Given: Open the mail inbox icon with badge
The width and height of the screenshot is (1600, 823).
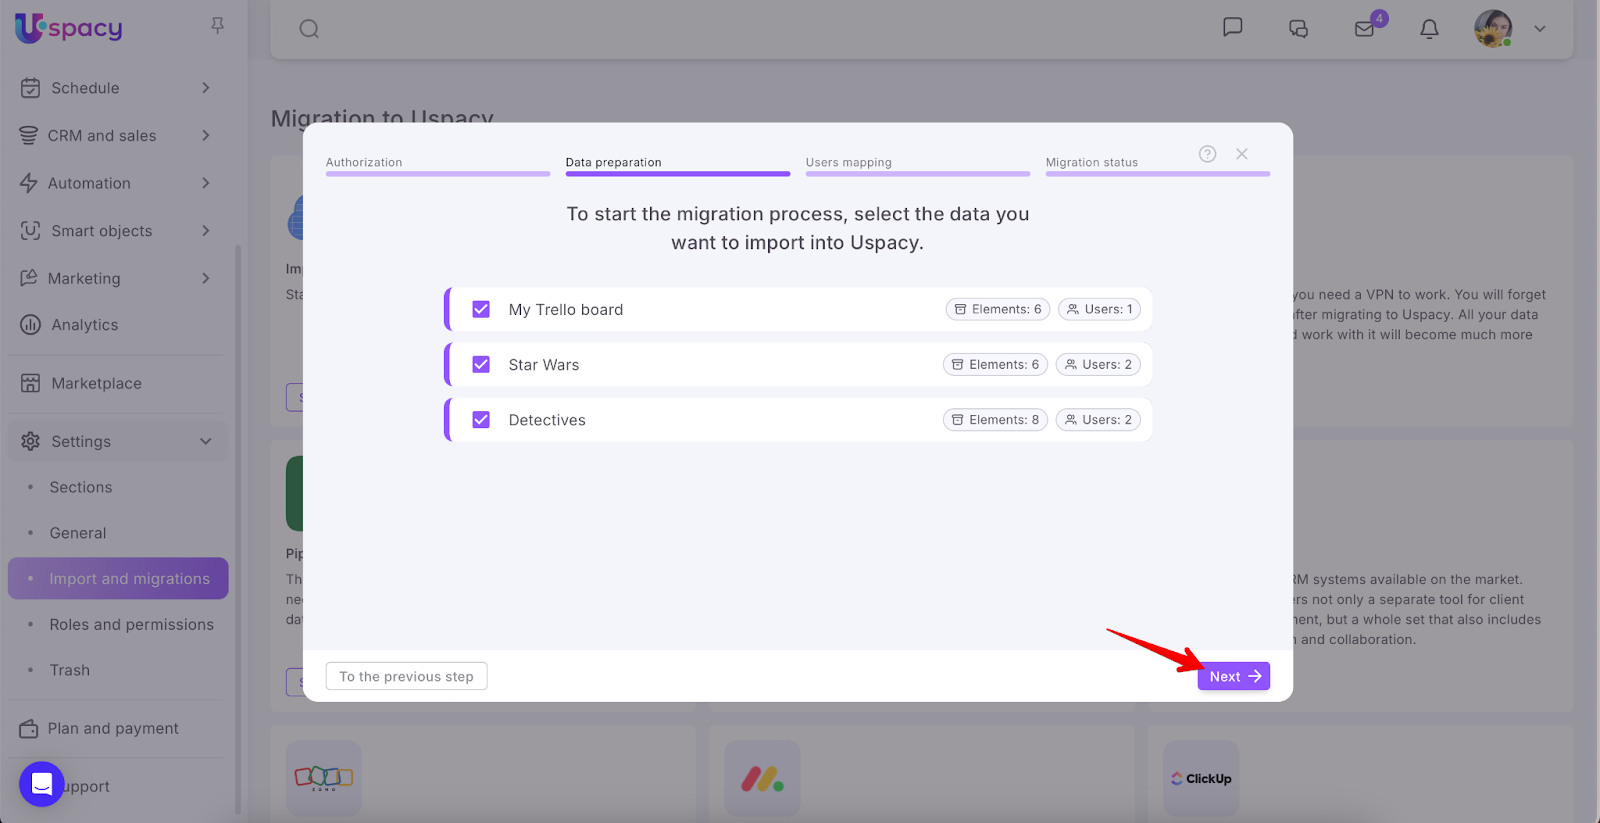Looking at the screenshot, I should [1365, 29].
